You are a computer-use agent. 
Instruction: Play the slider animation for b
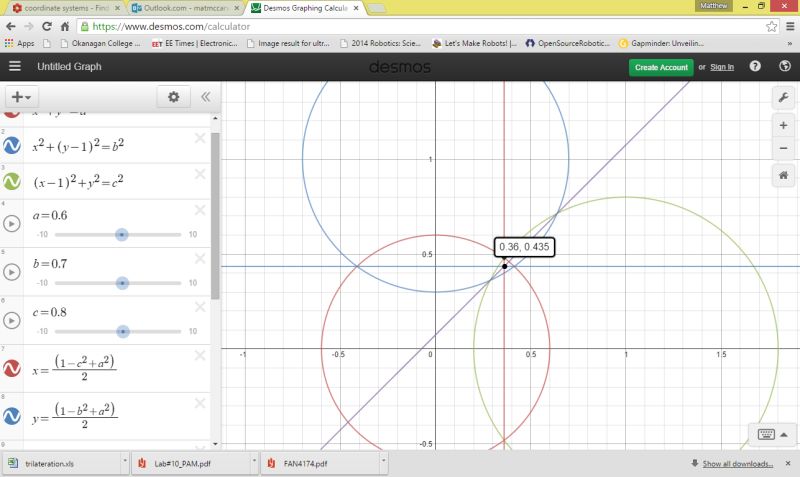pos(12,272)
